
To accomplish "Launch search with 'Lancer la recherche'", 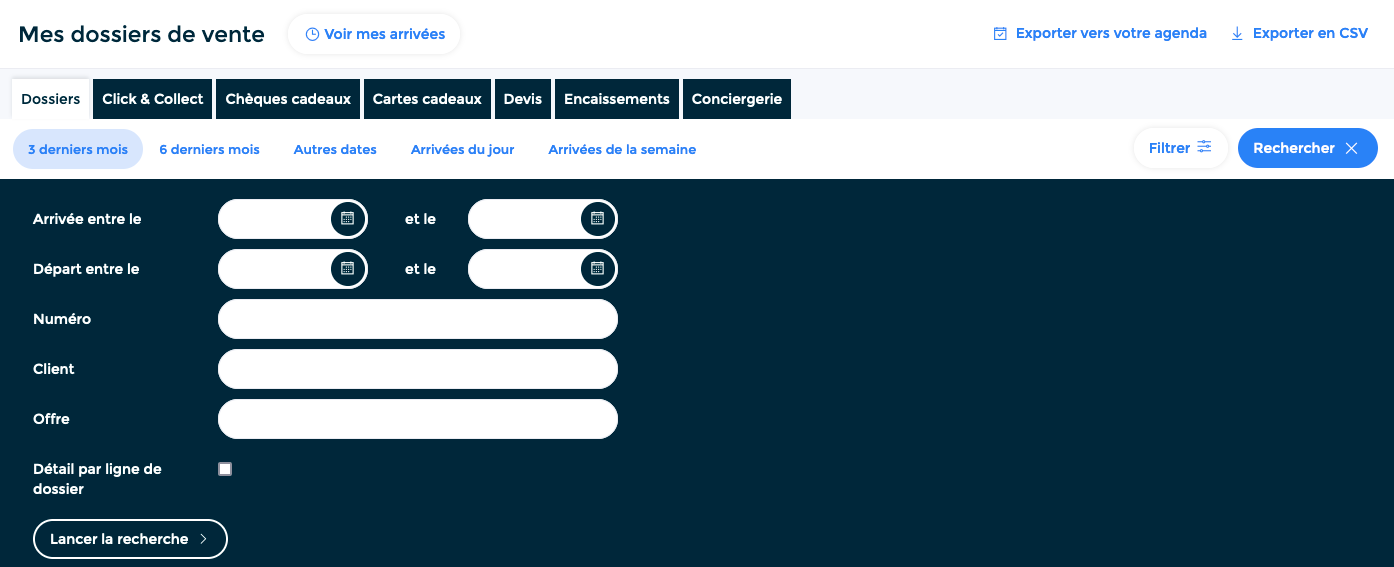I will tap(131, 539).
